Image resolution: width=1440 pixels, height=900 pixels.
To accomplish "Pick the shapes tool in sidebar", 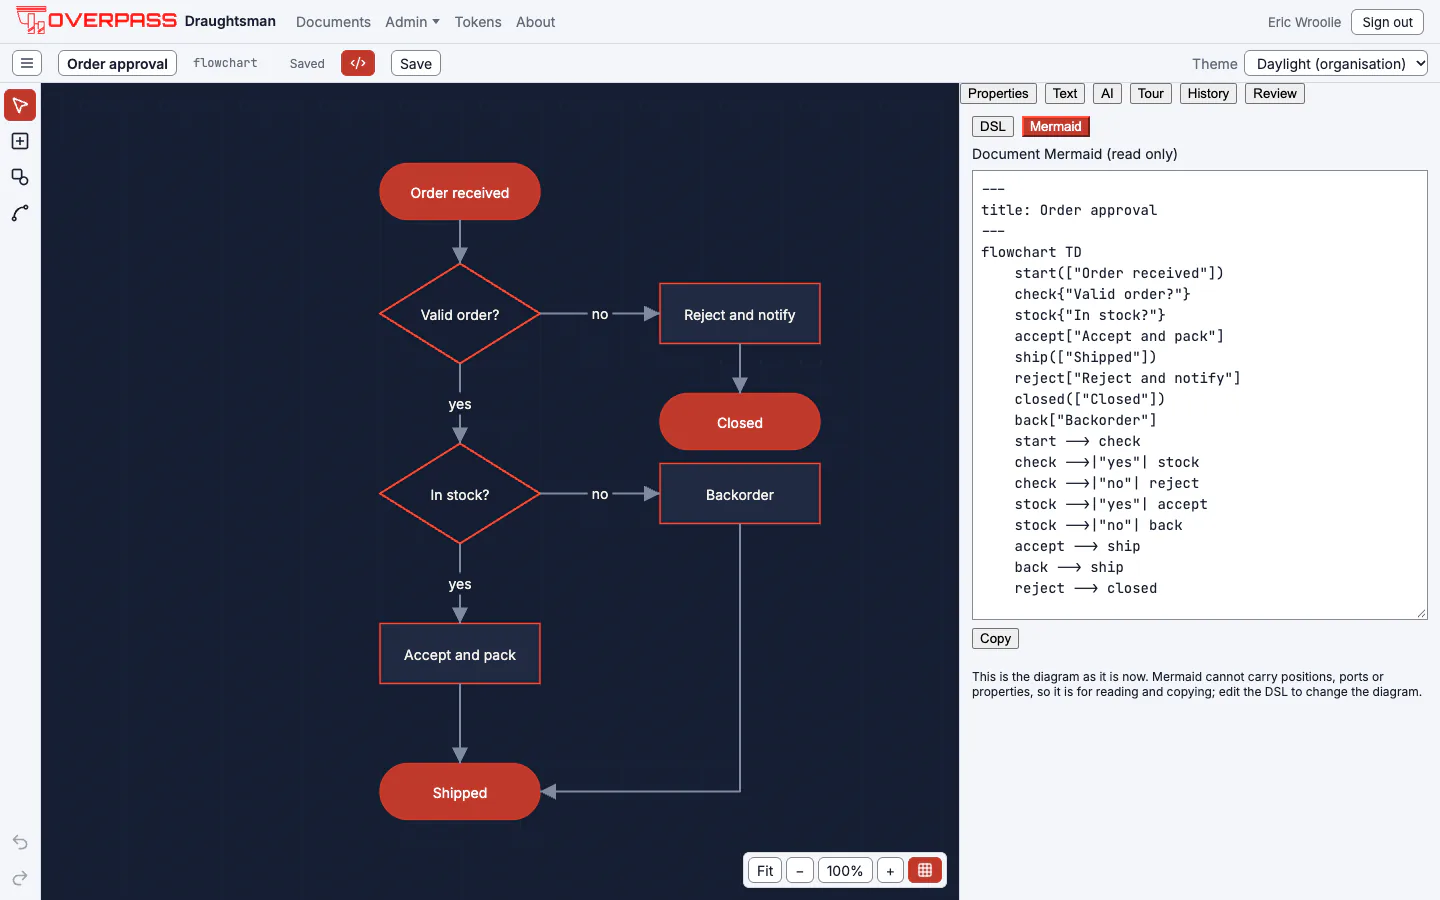I will click(x=20, y=177).
